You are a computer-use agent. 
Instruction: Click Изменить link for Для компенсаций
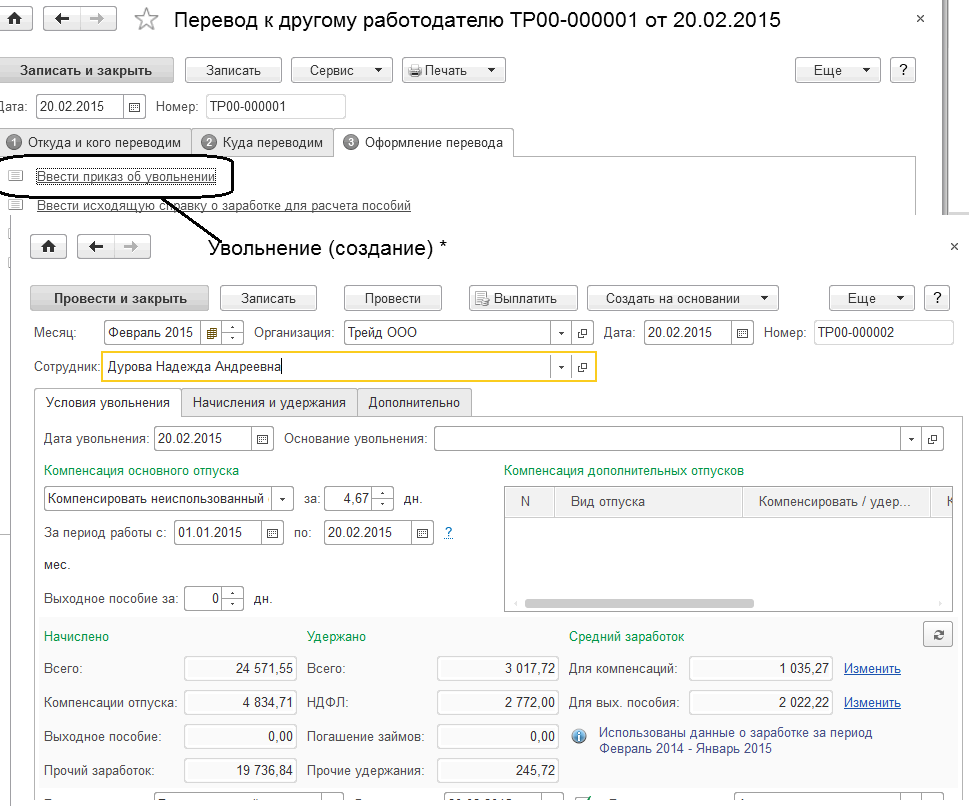872,669
